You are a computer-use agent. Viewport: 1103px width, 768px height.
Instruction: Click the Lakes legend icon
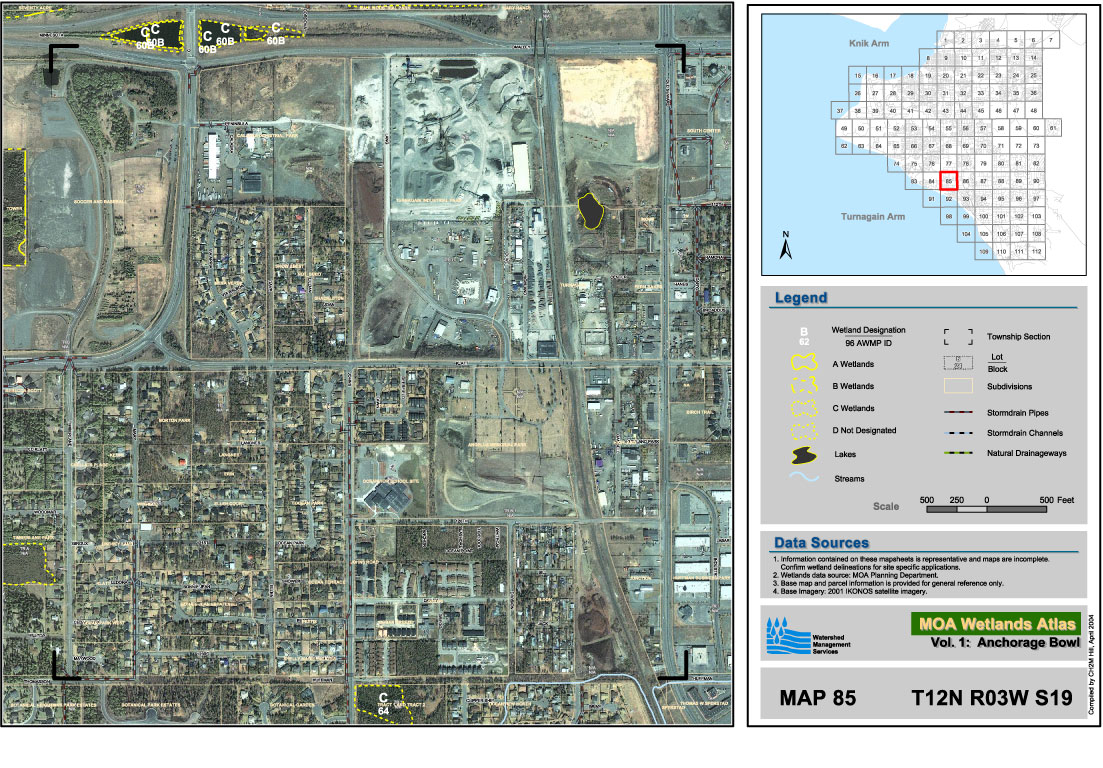805,455
